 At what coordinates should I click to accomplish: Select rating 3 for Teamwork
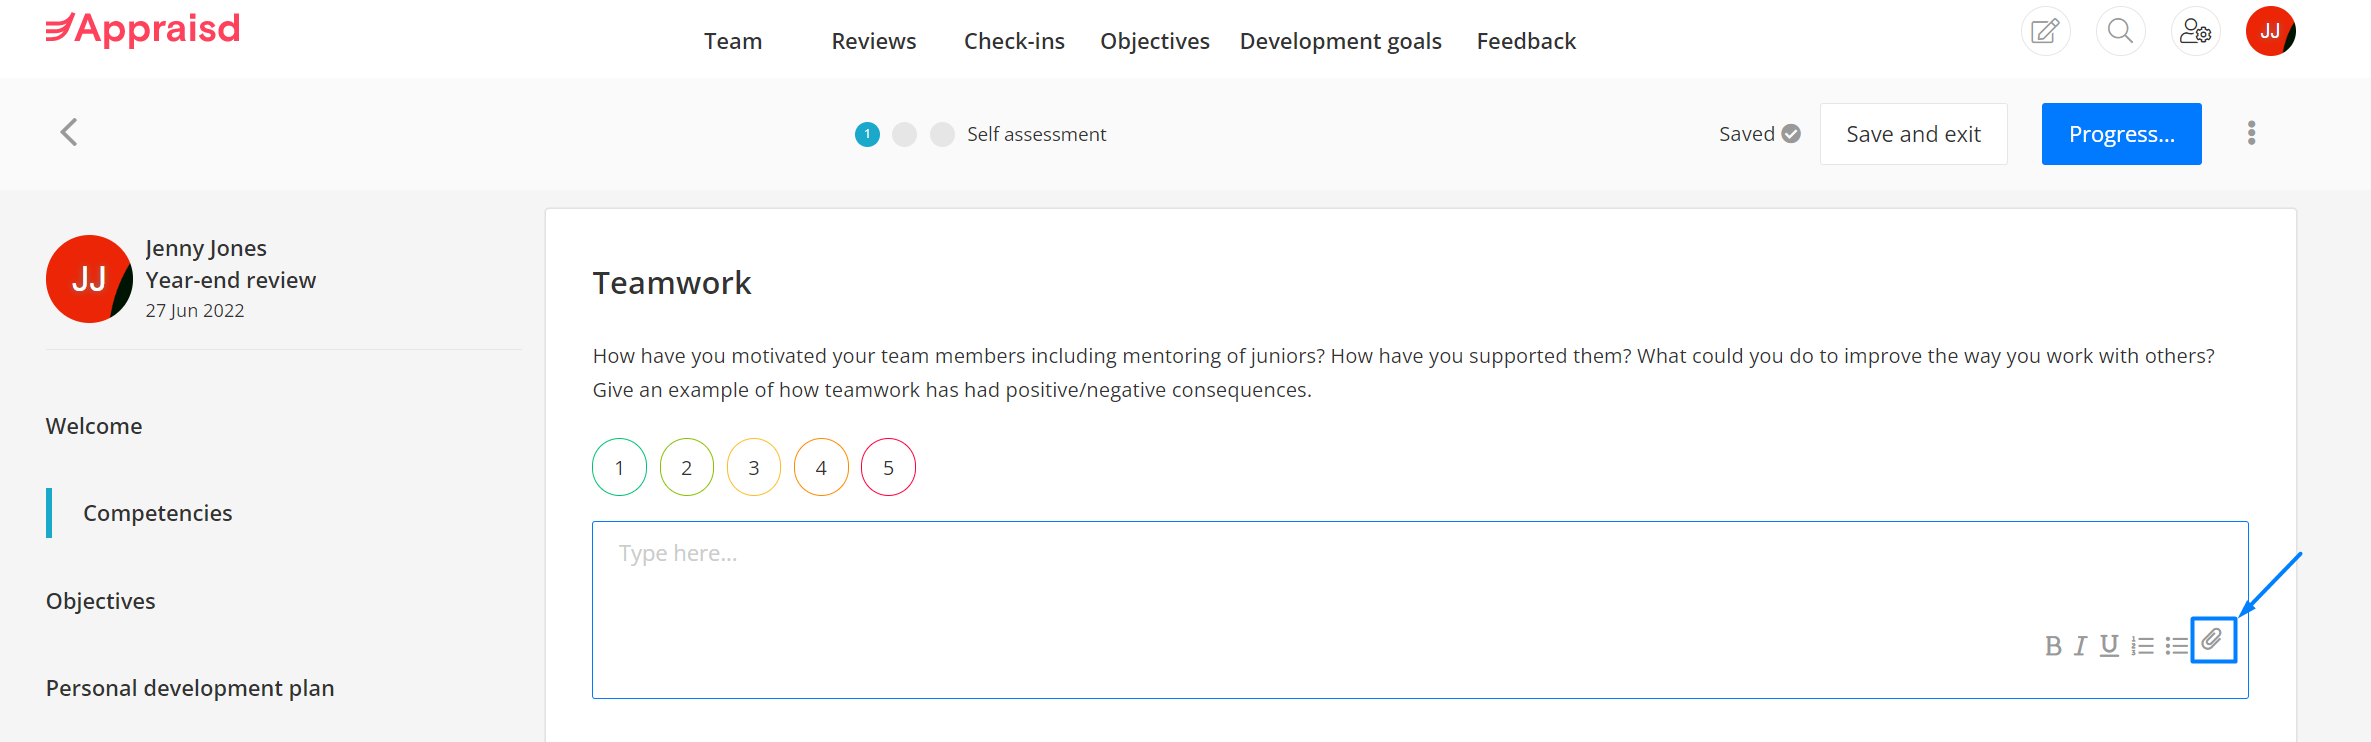point(754,467)
